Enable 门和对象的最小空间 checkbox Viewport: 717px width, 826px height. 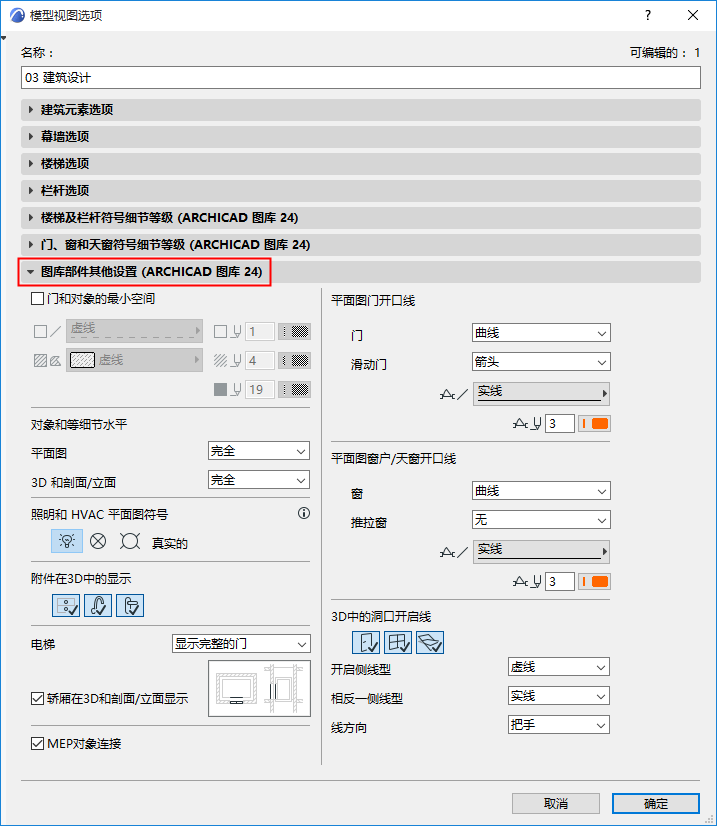coord(37,299)
